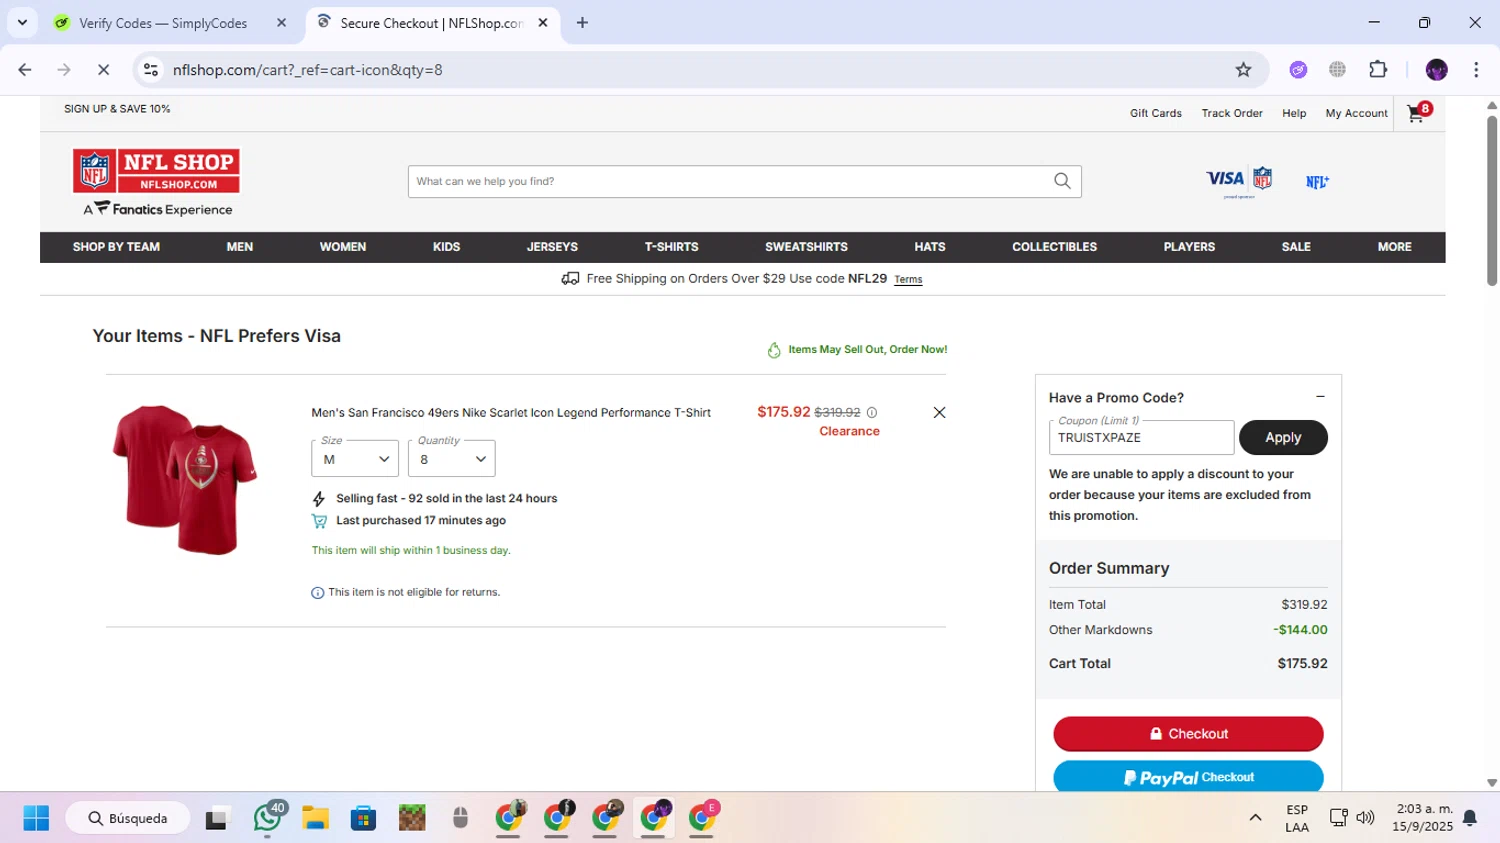The height and width of the screenshot is (843, 1500).
Task: View site information icon in address bar
Action: [x=151, y=70]
